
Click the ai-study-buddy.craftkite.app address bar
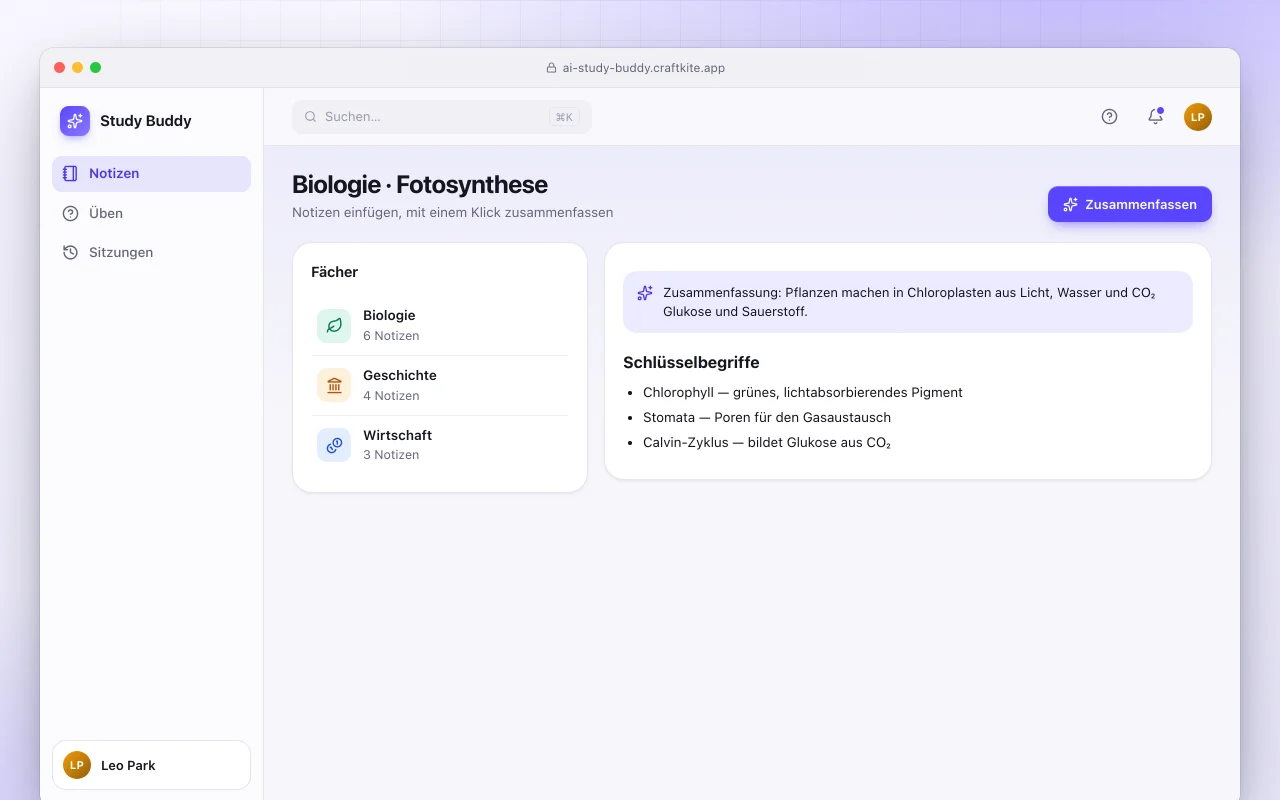click(x=636, y=68)
